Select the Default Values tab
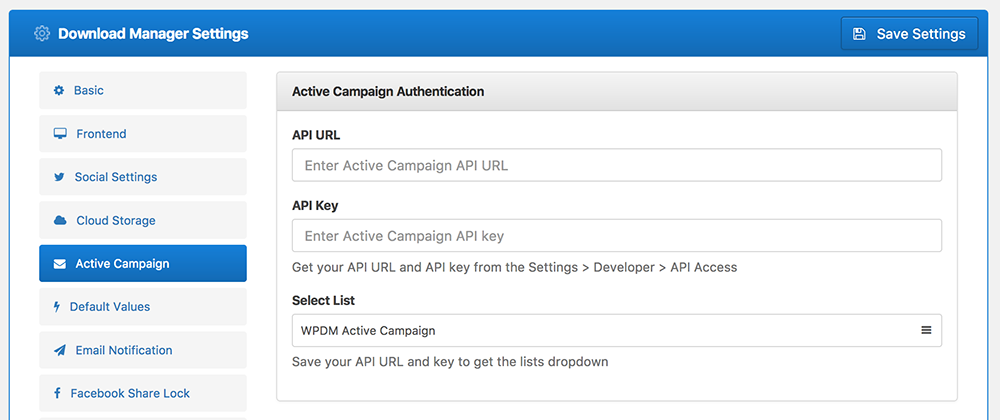 pos(143,307)
